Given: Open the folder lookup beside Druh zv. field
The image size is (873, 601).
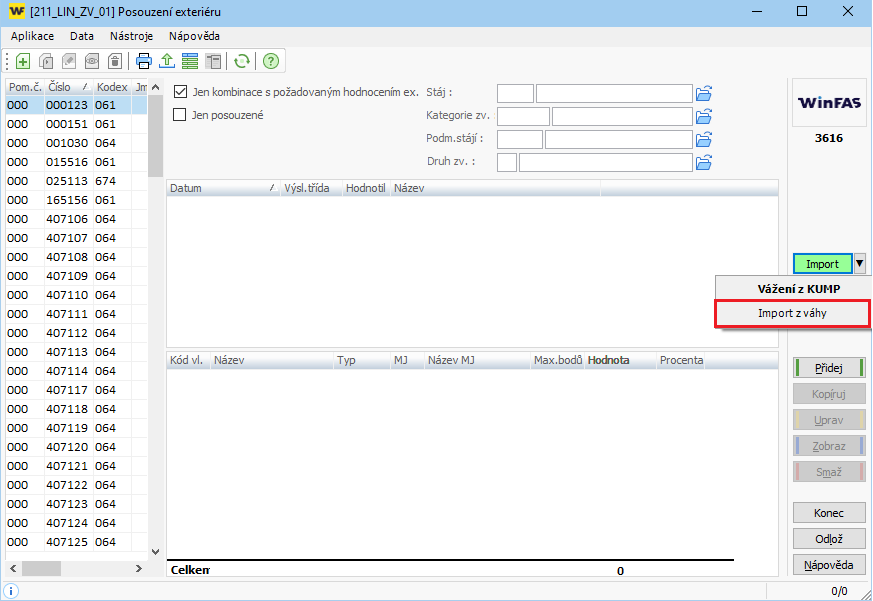Looking at the screenshot, I should click(704, 162).
